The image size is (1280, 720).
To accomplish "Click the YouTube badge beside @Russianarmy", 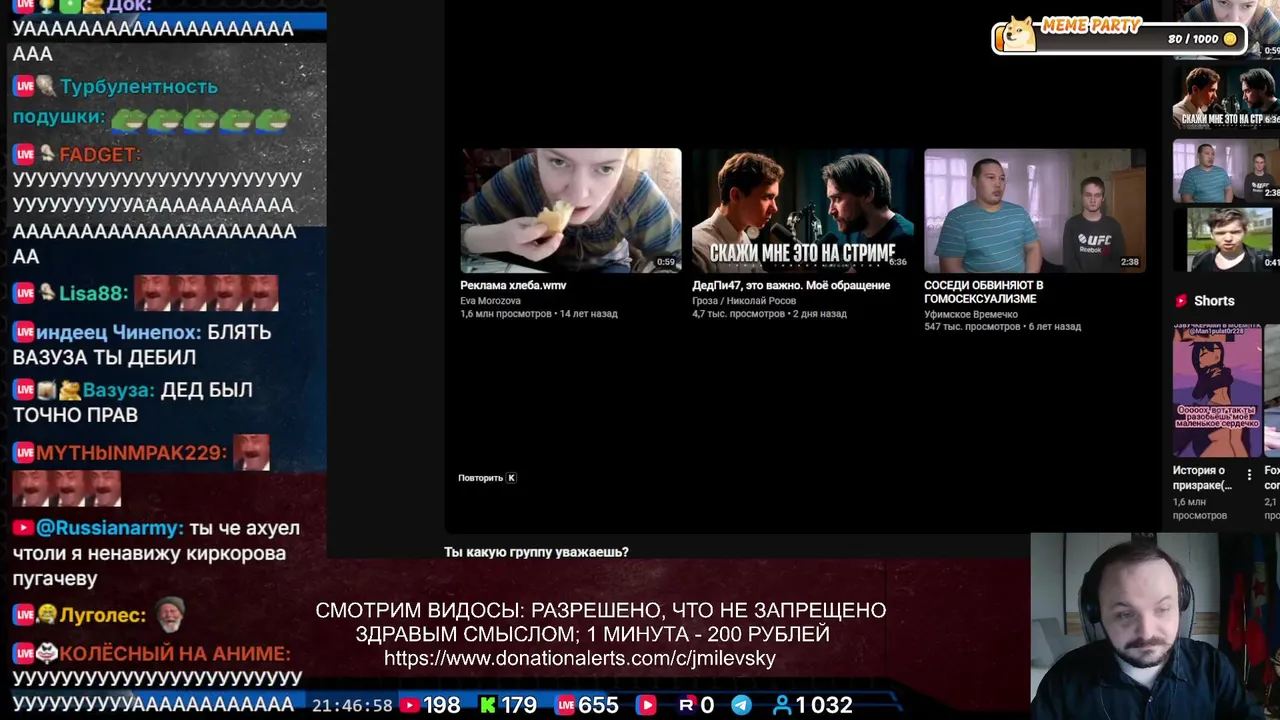I will tap(23, 528).
